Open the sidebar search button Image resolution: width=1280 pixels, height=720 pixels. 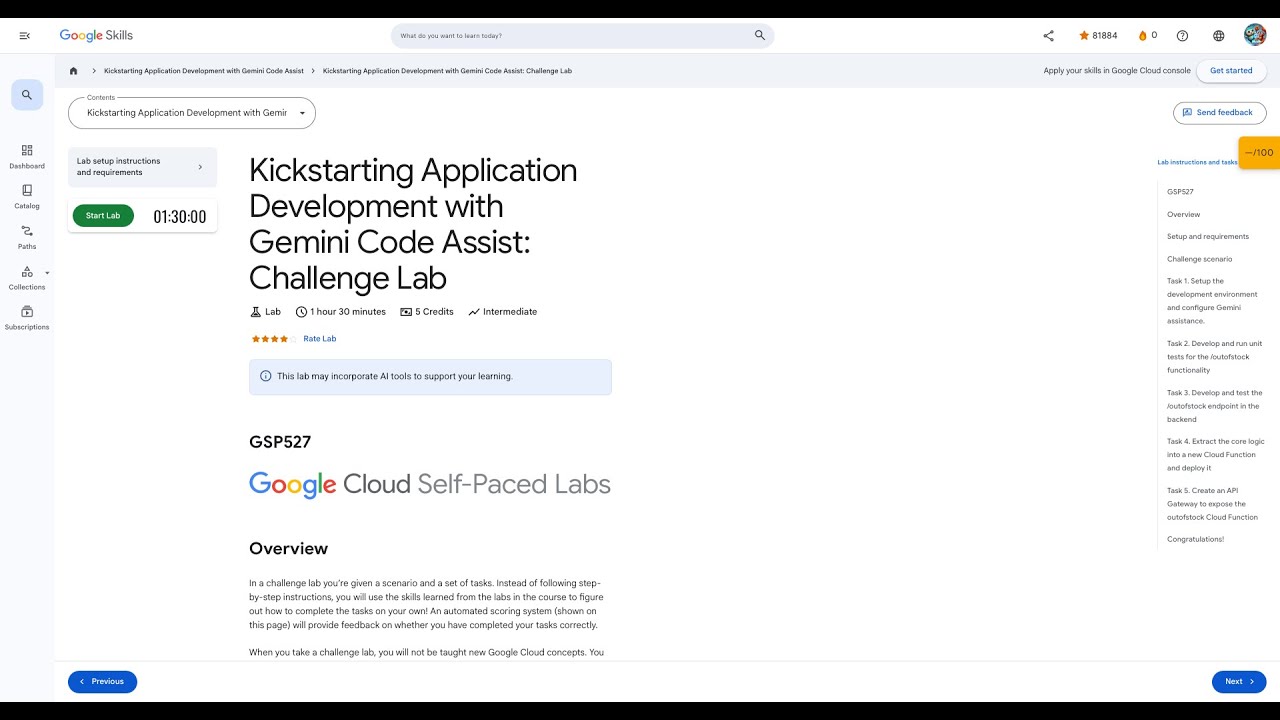(x=27, y=95)
